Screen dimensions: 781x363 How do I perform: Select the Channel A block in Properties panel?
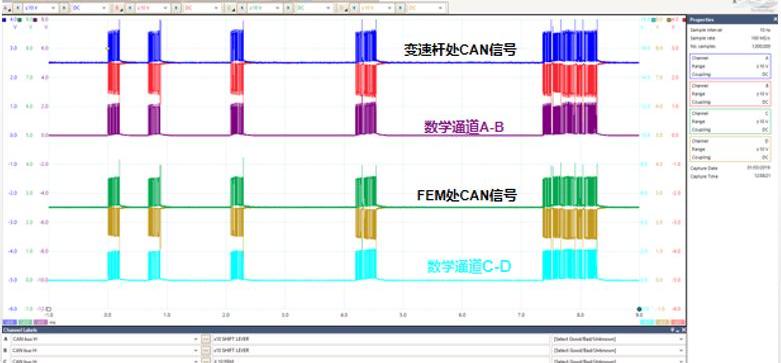pyautogui.click(x=732, y=66)
